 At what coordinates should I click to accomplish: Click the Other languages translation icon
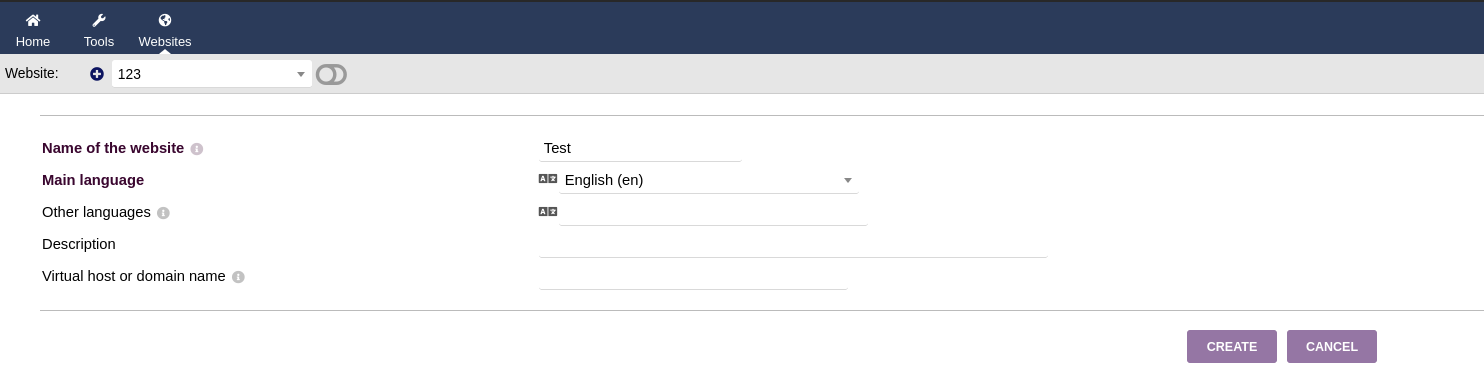tap(548, 211)
